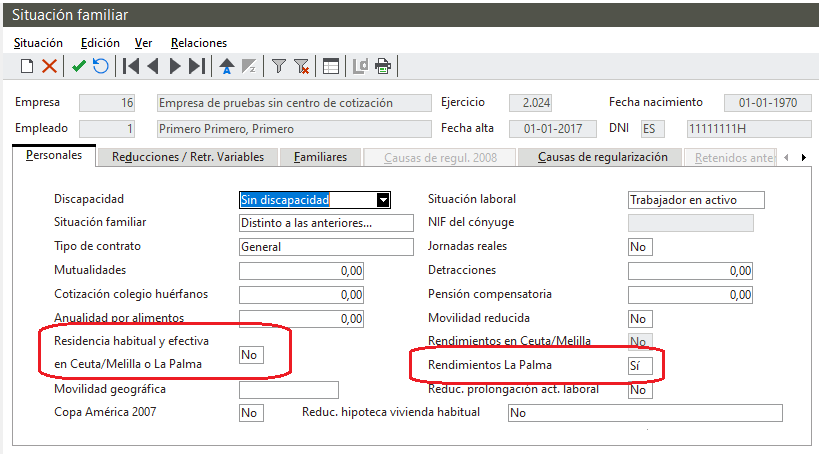This screenshot has height=454, width=819.
Task: Switch to the Familiares tab
Action: 320,157
